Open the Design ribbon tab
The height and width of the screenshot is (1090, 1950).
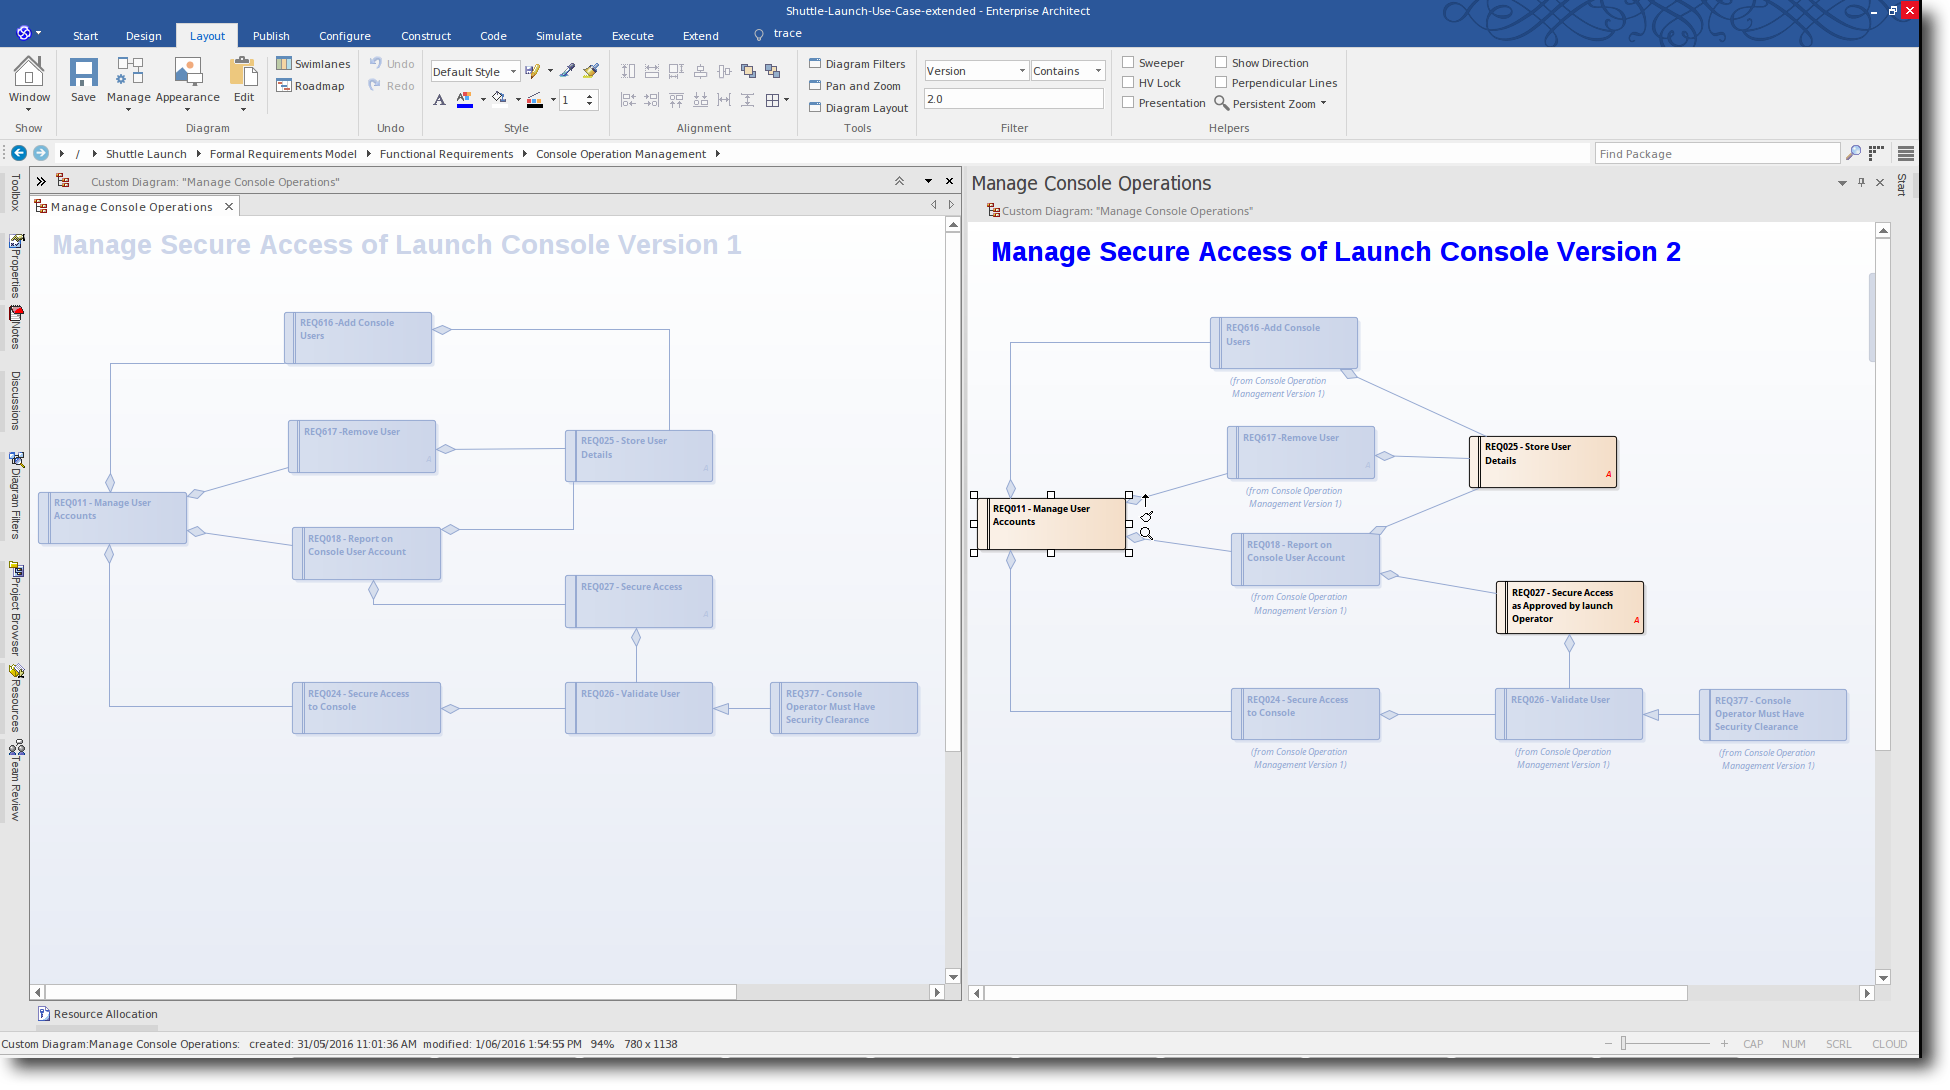(143, 36)
